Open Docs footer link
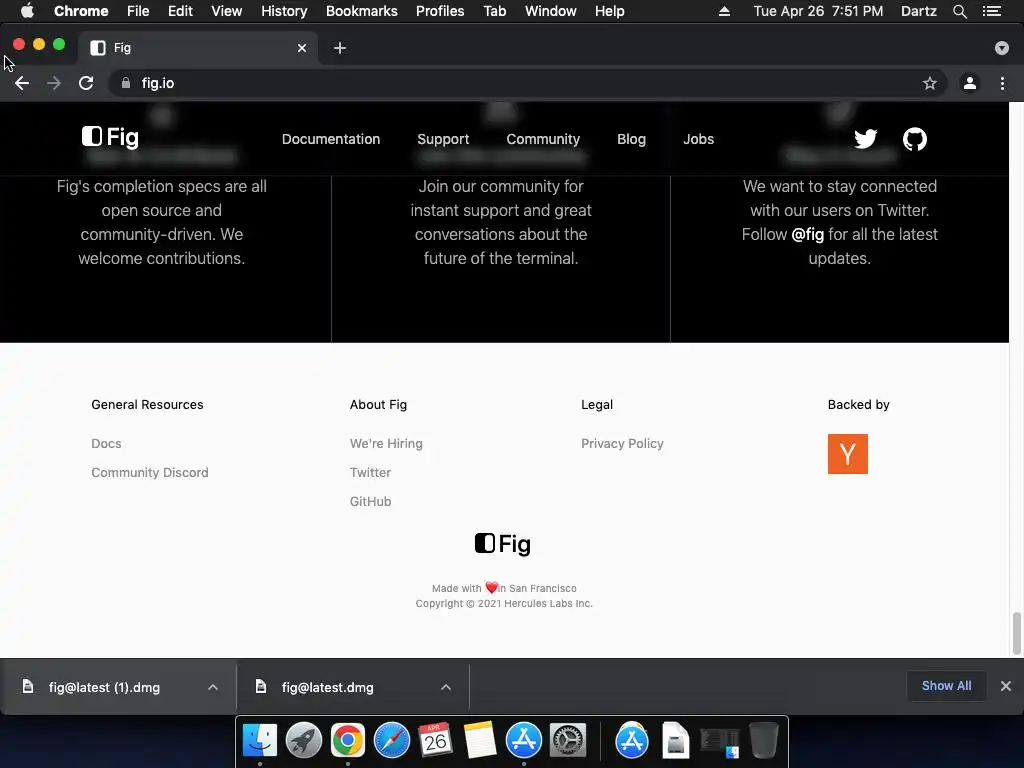The image size is (1024, 768). pyautogui.click(x=106, y=443)
